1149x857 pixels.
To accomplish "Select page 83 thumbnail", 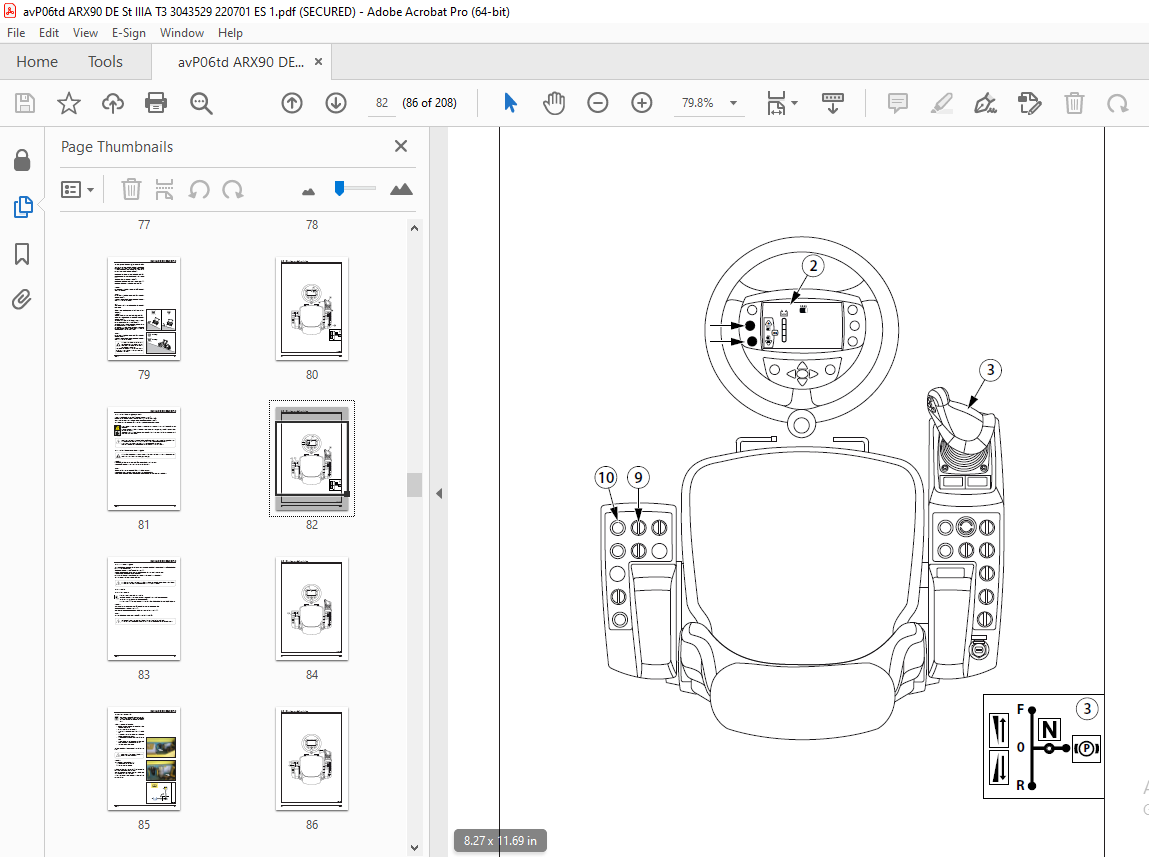I will 144,609.
